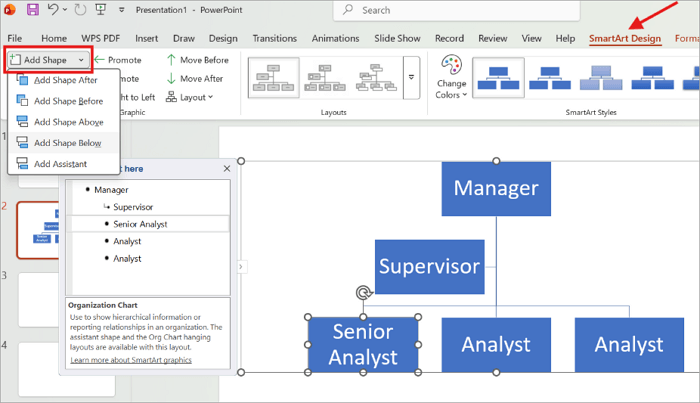Open the Layout dropdown in Create Graphic
The image size is (700, 403).
coord(189,97)
